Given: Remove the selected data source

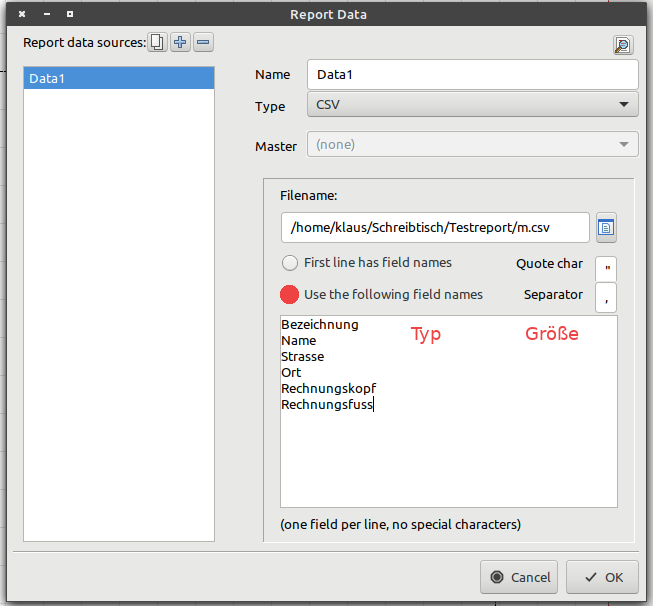Looking at the screenshot, I should click(203, 42).
